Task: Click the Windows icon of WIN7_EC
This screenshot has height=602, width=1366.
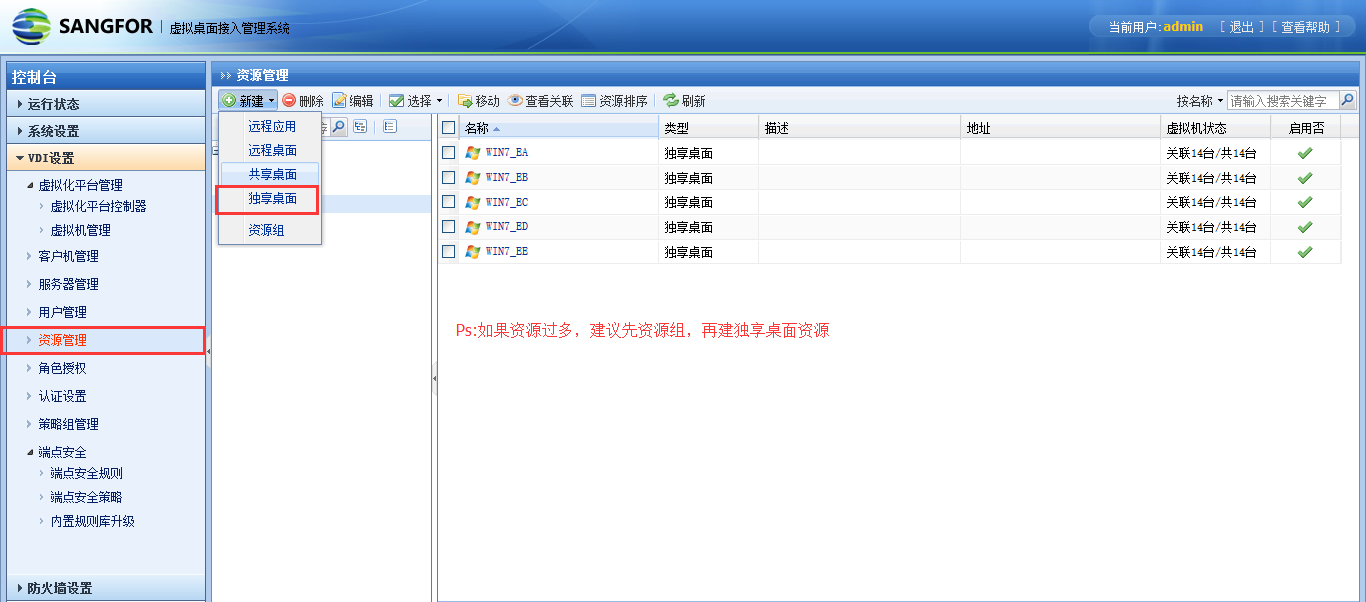Action: coord(473,202)
